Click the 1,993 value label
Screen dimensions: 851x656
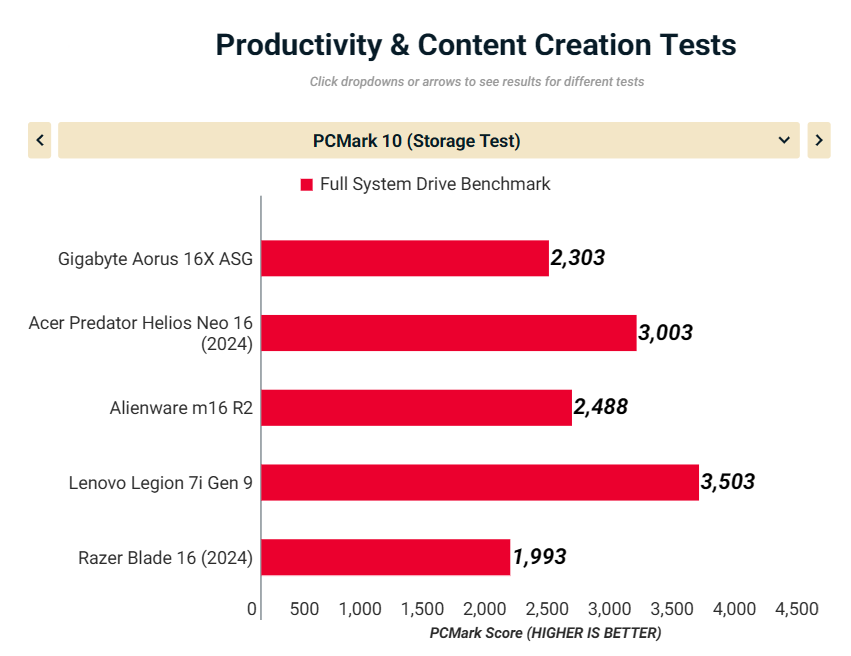(x=540, y=557)
